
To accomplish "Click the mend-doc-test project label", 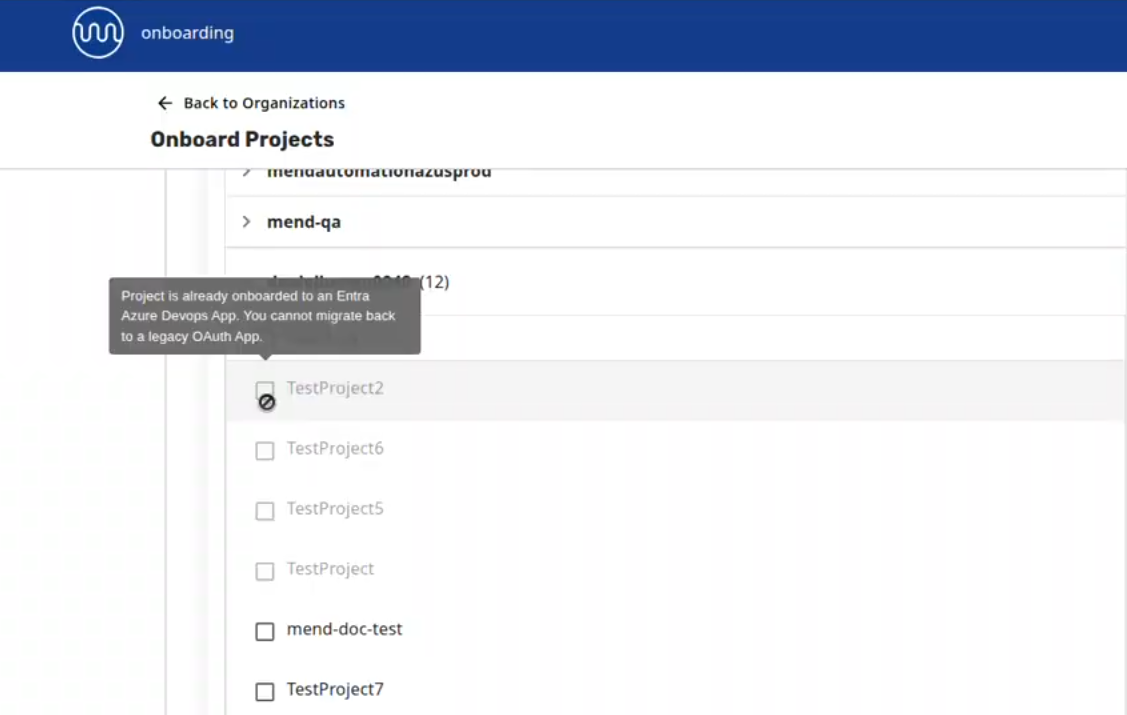I will pos(344,629).
